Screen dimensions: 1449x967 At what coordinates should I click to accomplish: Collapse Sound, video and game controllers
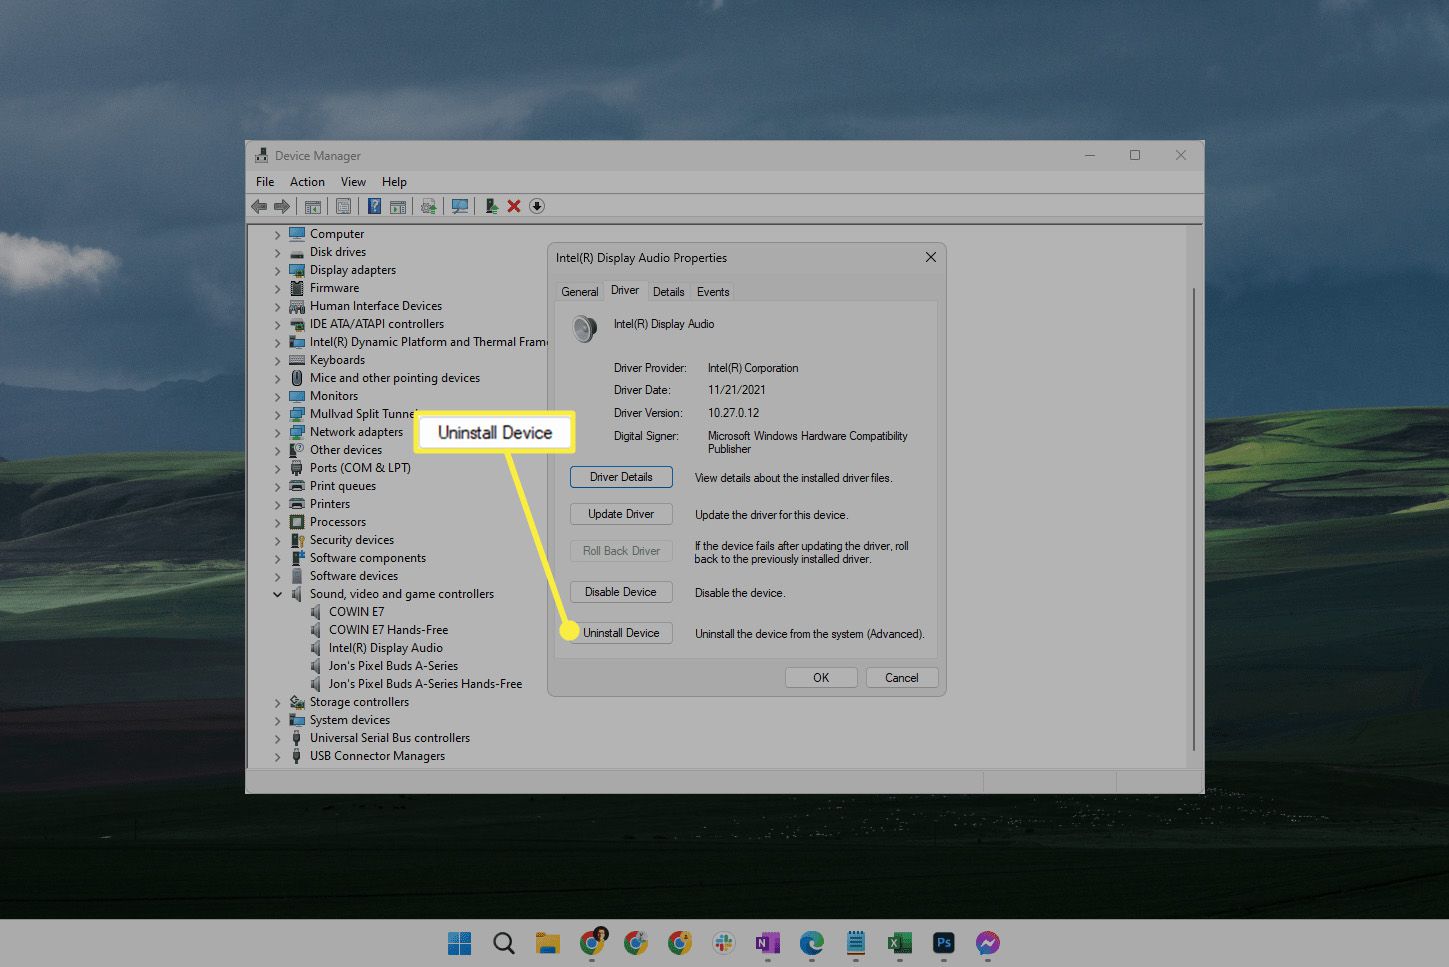[x=278, y=595]
